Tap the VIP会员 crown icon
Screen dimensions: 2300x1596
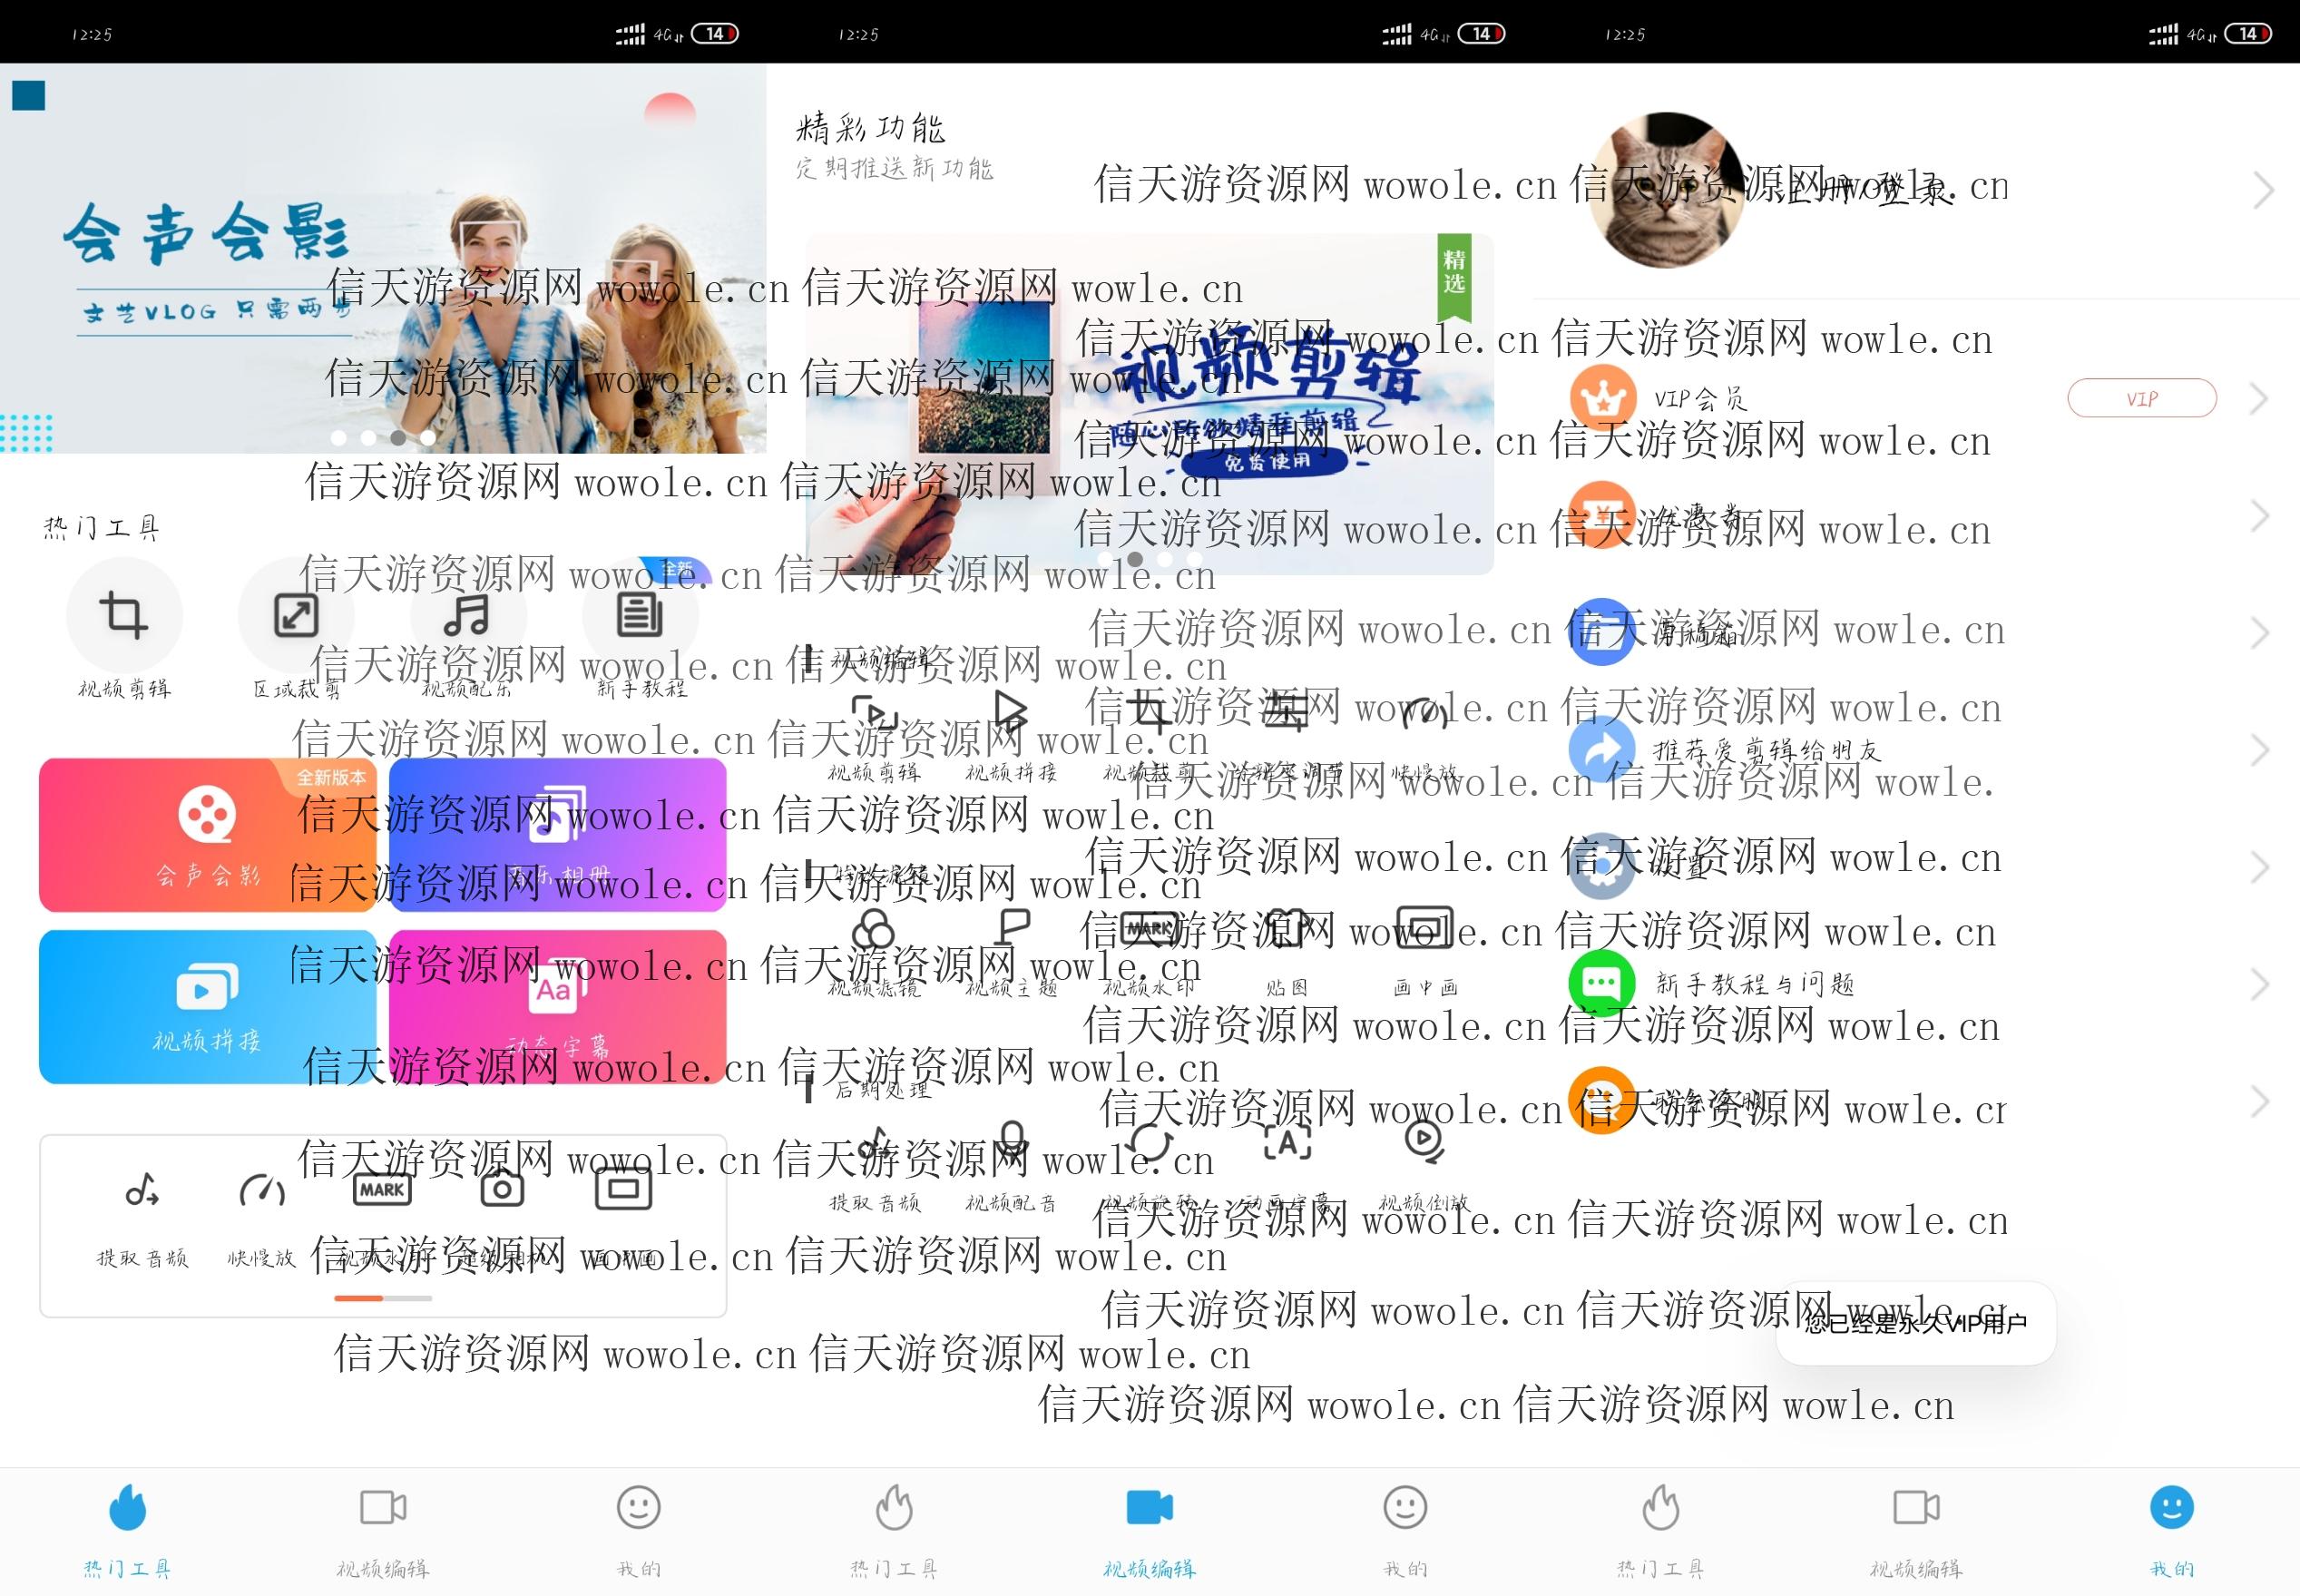(x=1602, y=398)
